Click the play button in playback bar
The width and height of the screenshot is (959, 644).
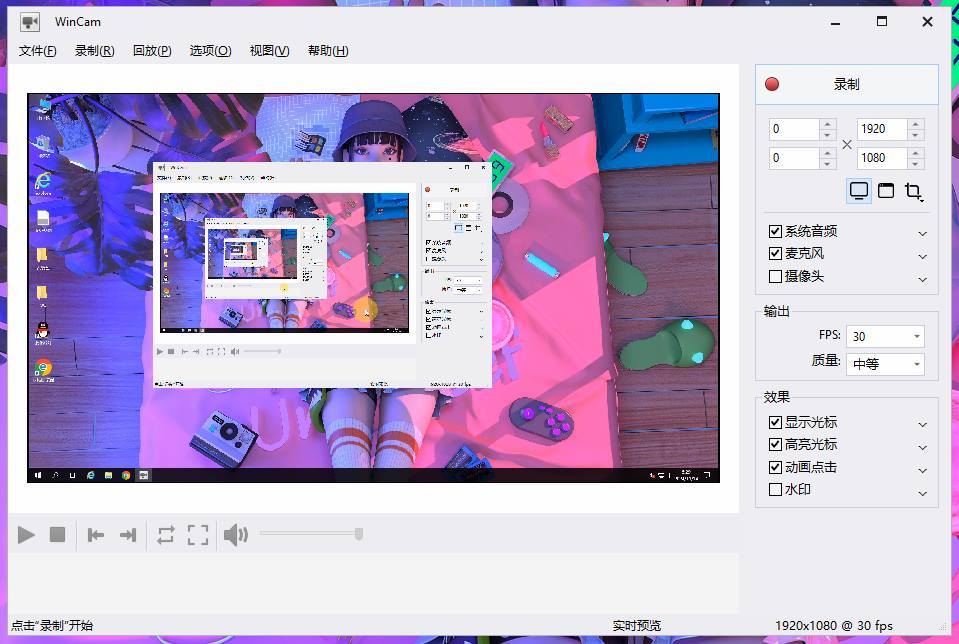point(26,535)
